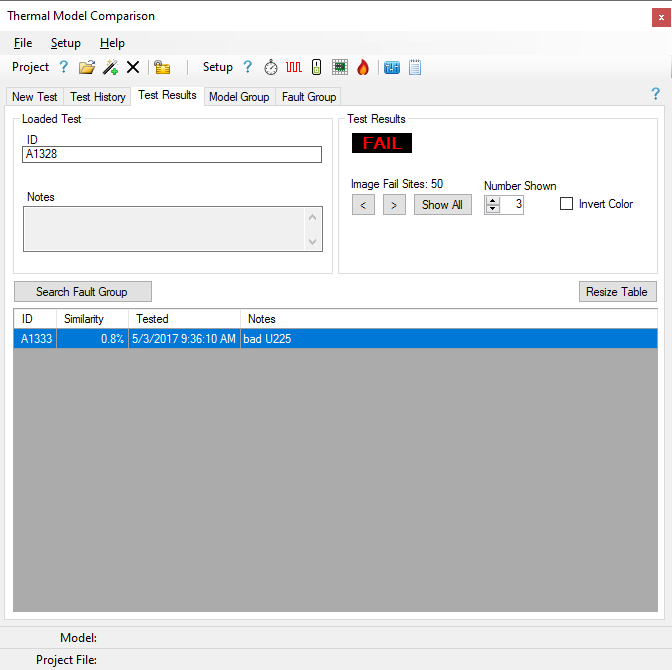Switch to the Model Group tab
The width and height of the screenshot is (672, 670).
click(x=239, y=97)
